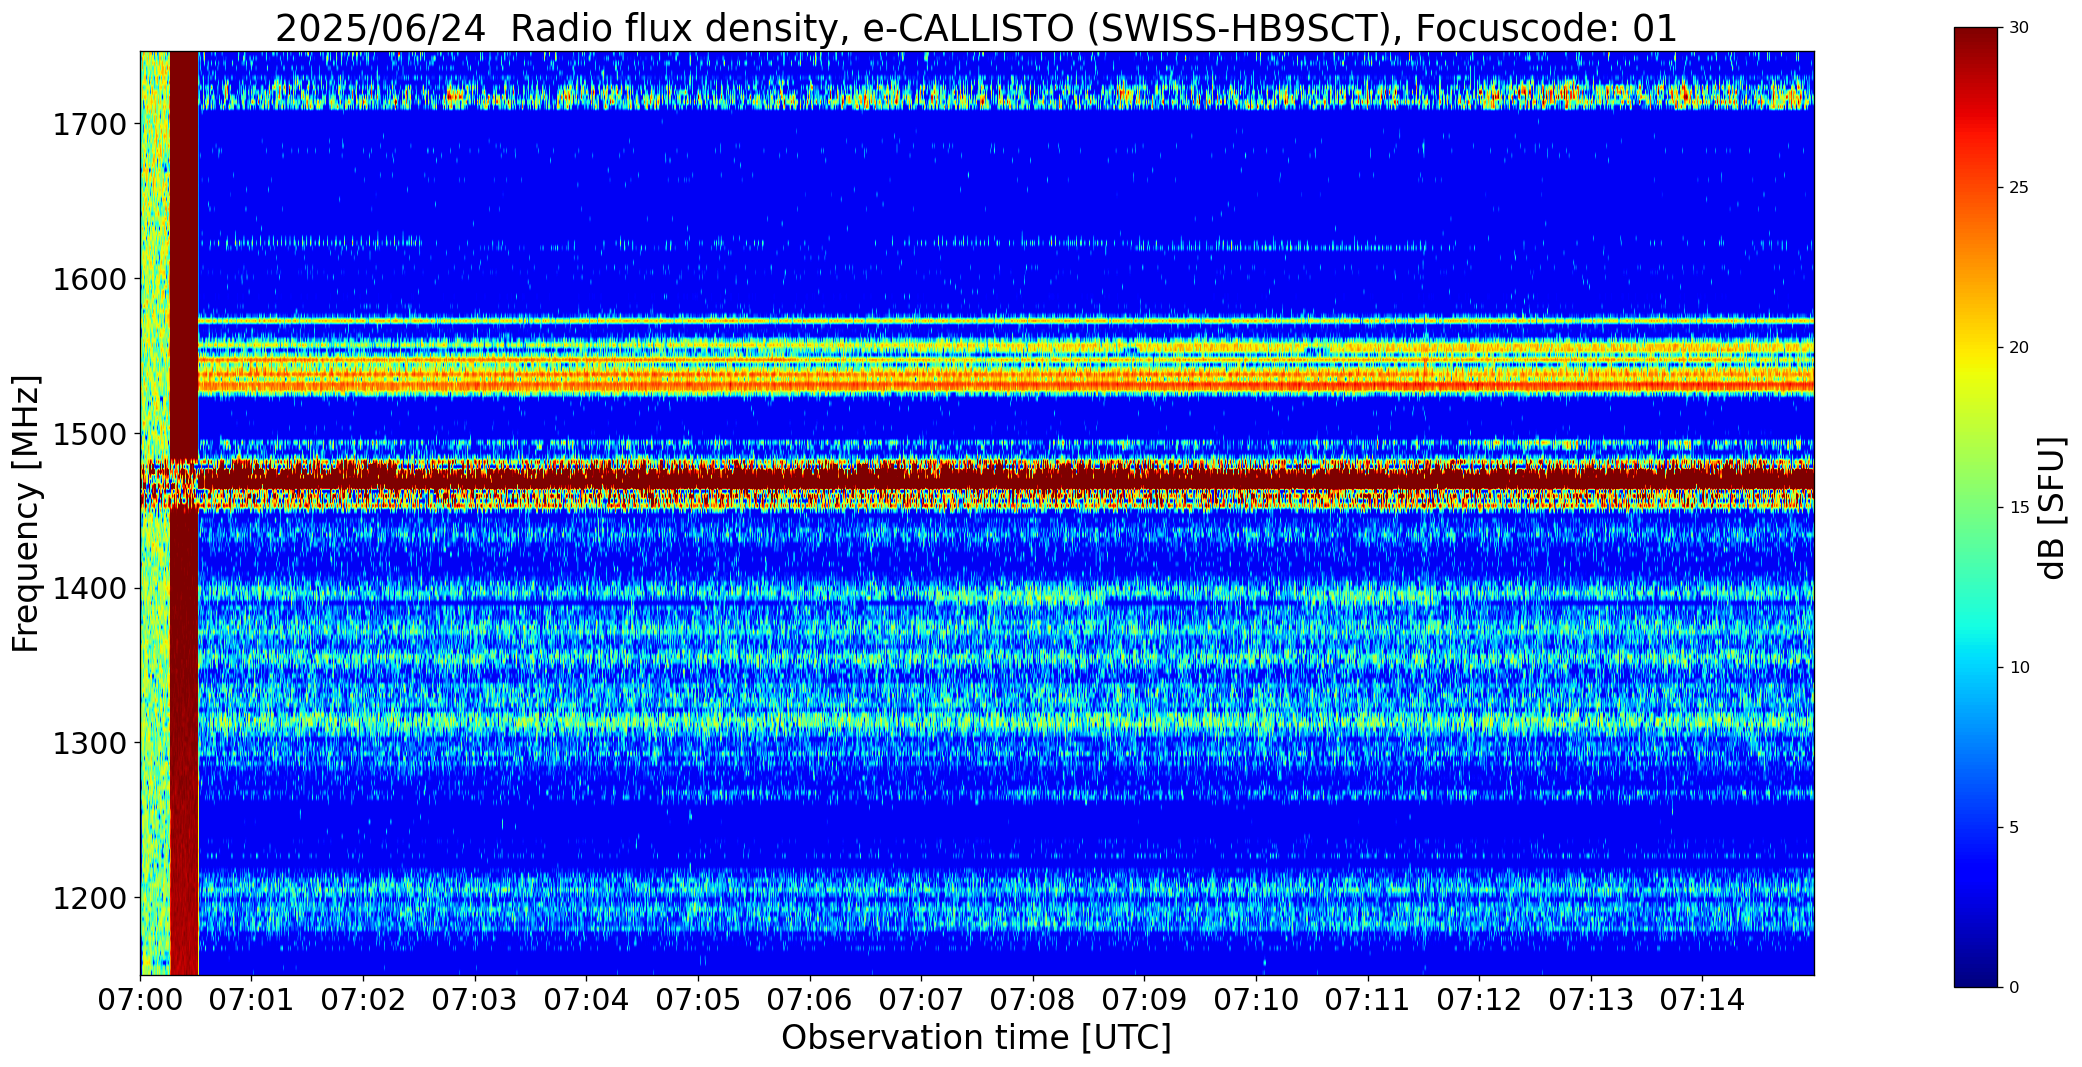Click the colorbar tick label 10
2082x1067 pixels.
(2020, 668)
